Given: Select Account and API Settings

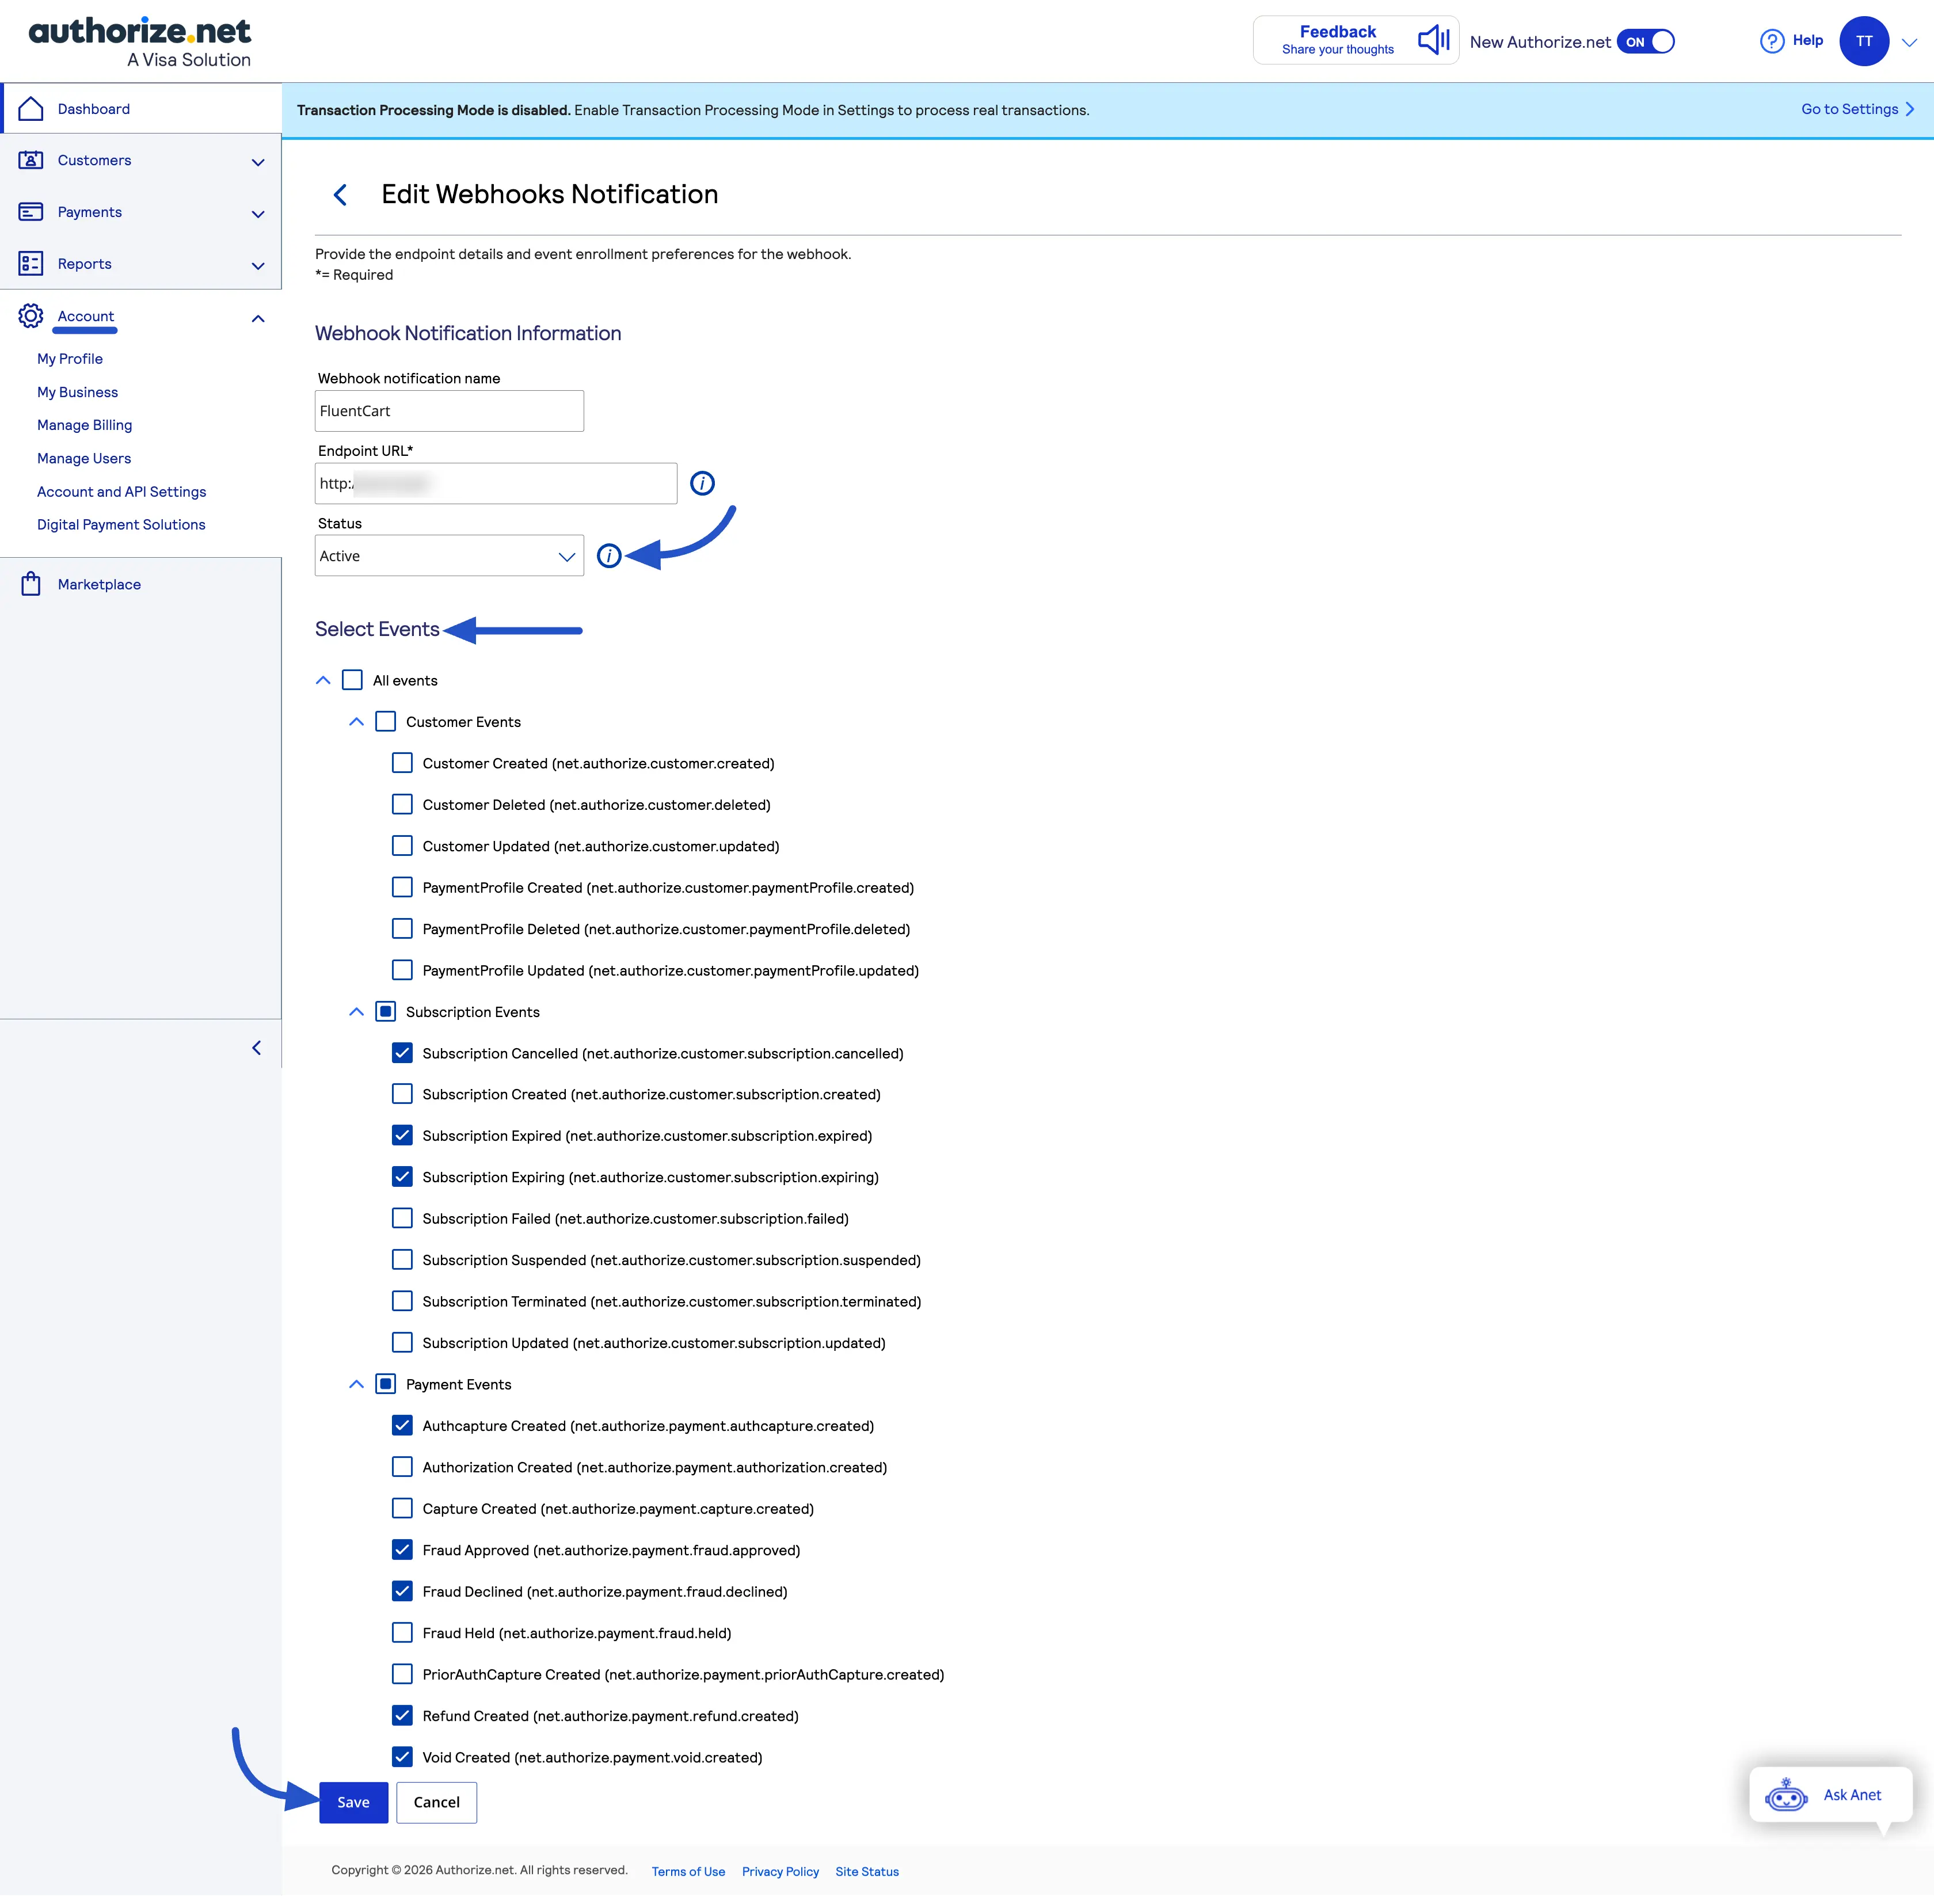Looking at the screenshot, I should tap(121, 491).
